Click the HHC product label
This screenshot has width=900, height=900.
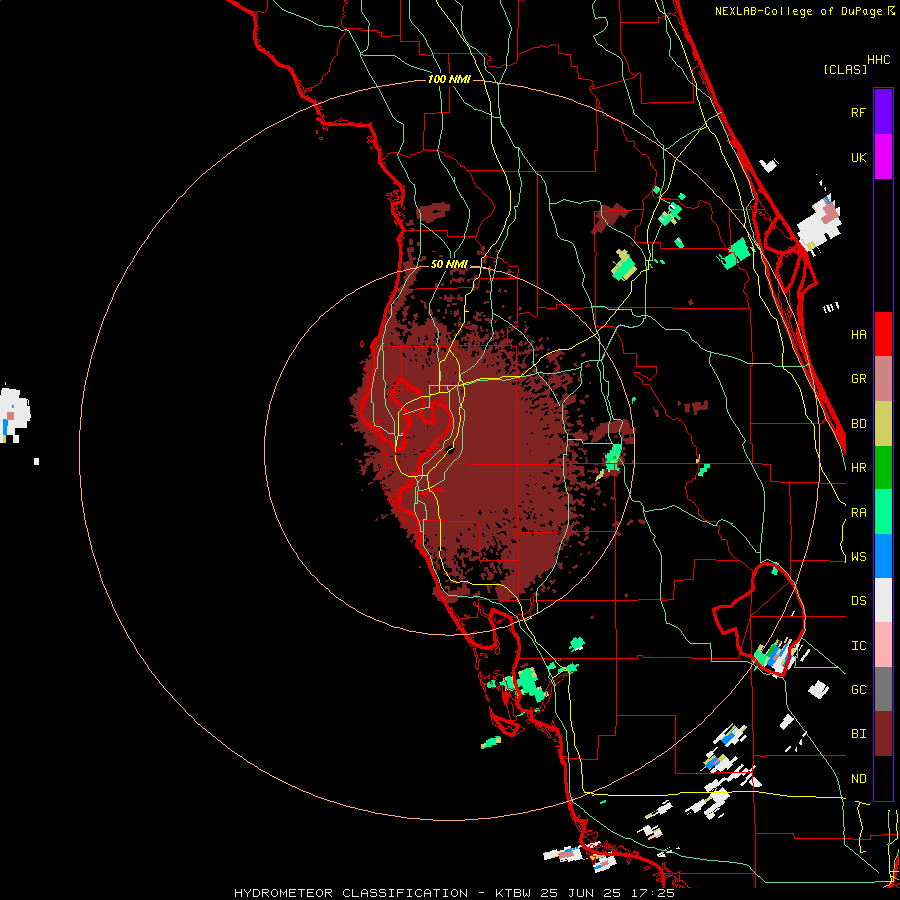pos(879,60)
